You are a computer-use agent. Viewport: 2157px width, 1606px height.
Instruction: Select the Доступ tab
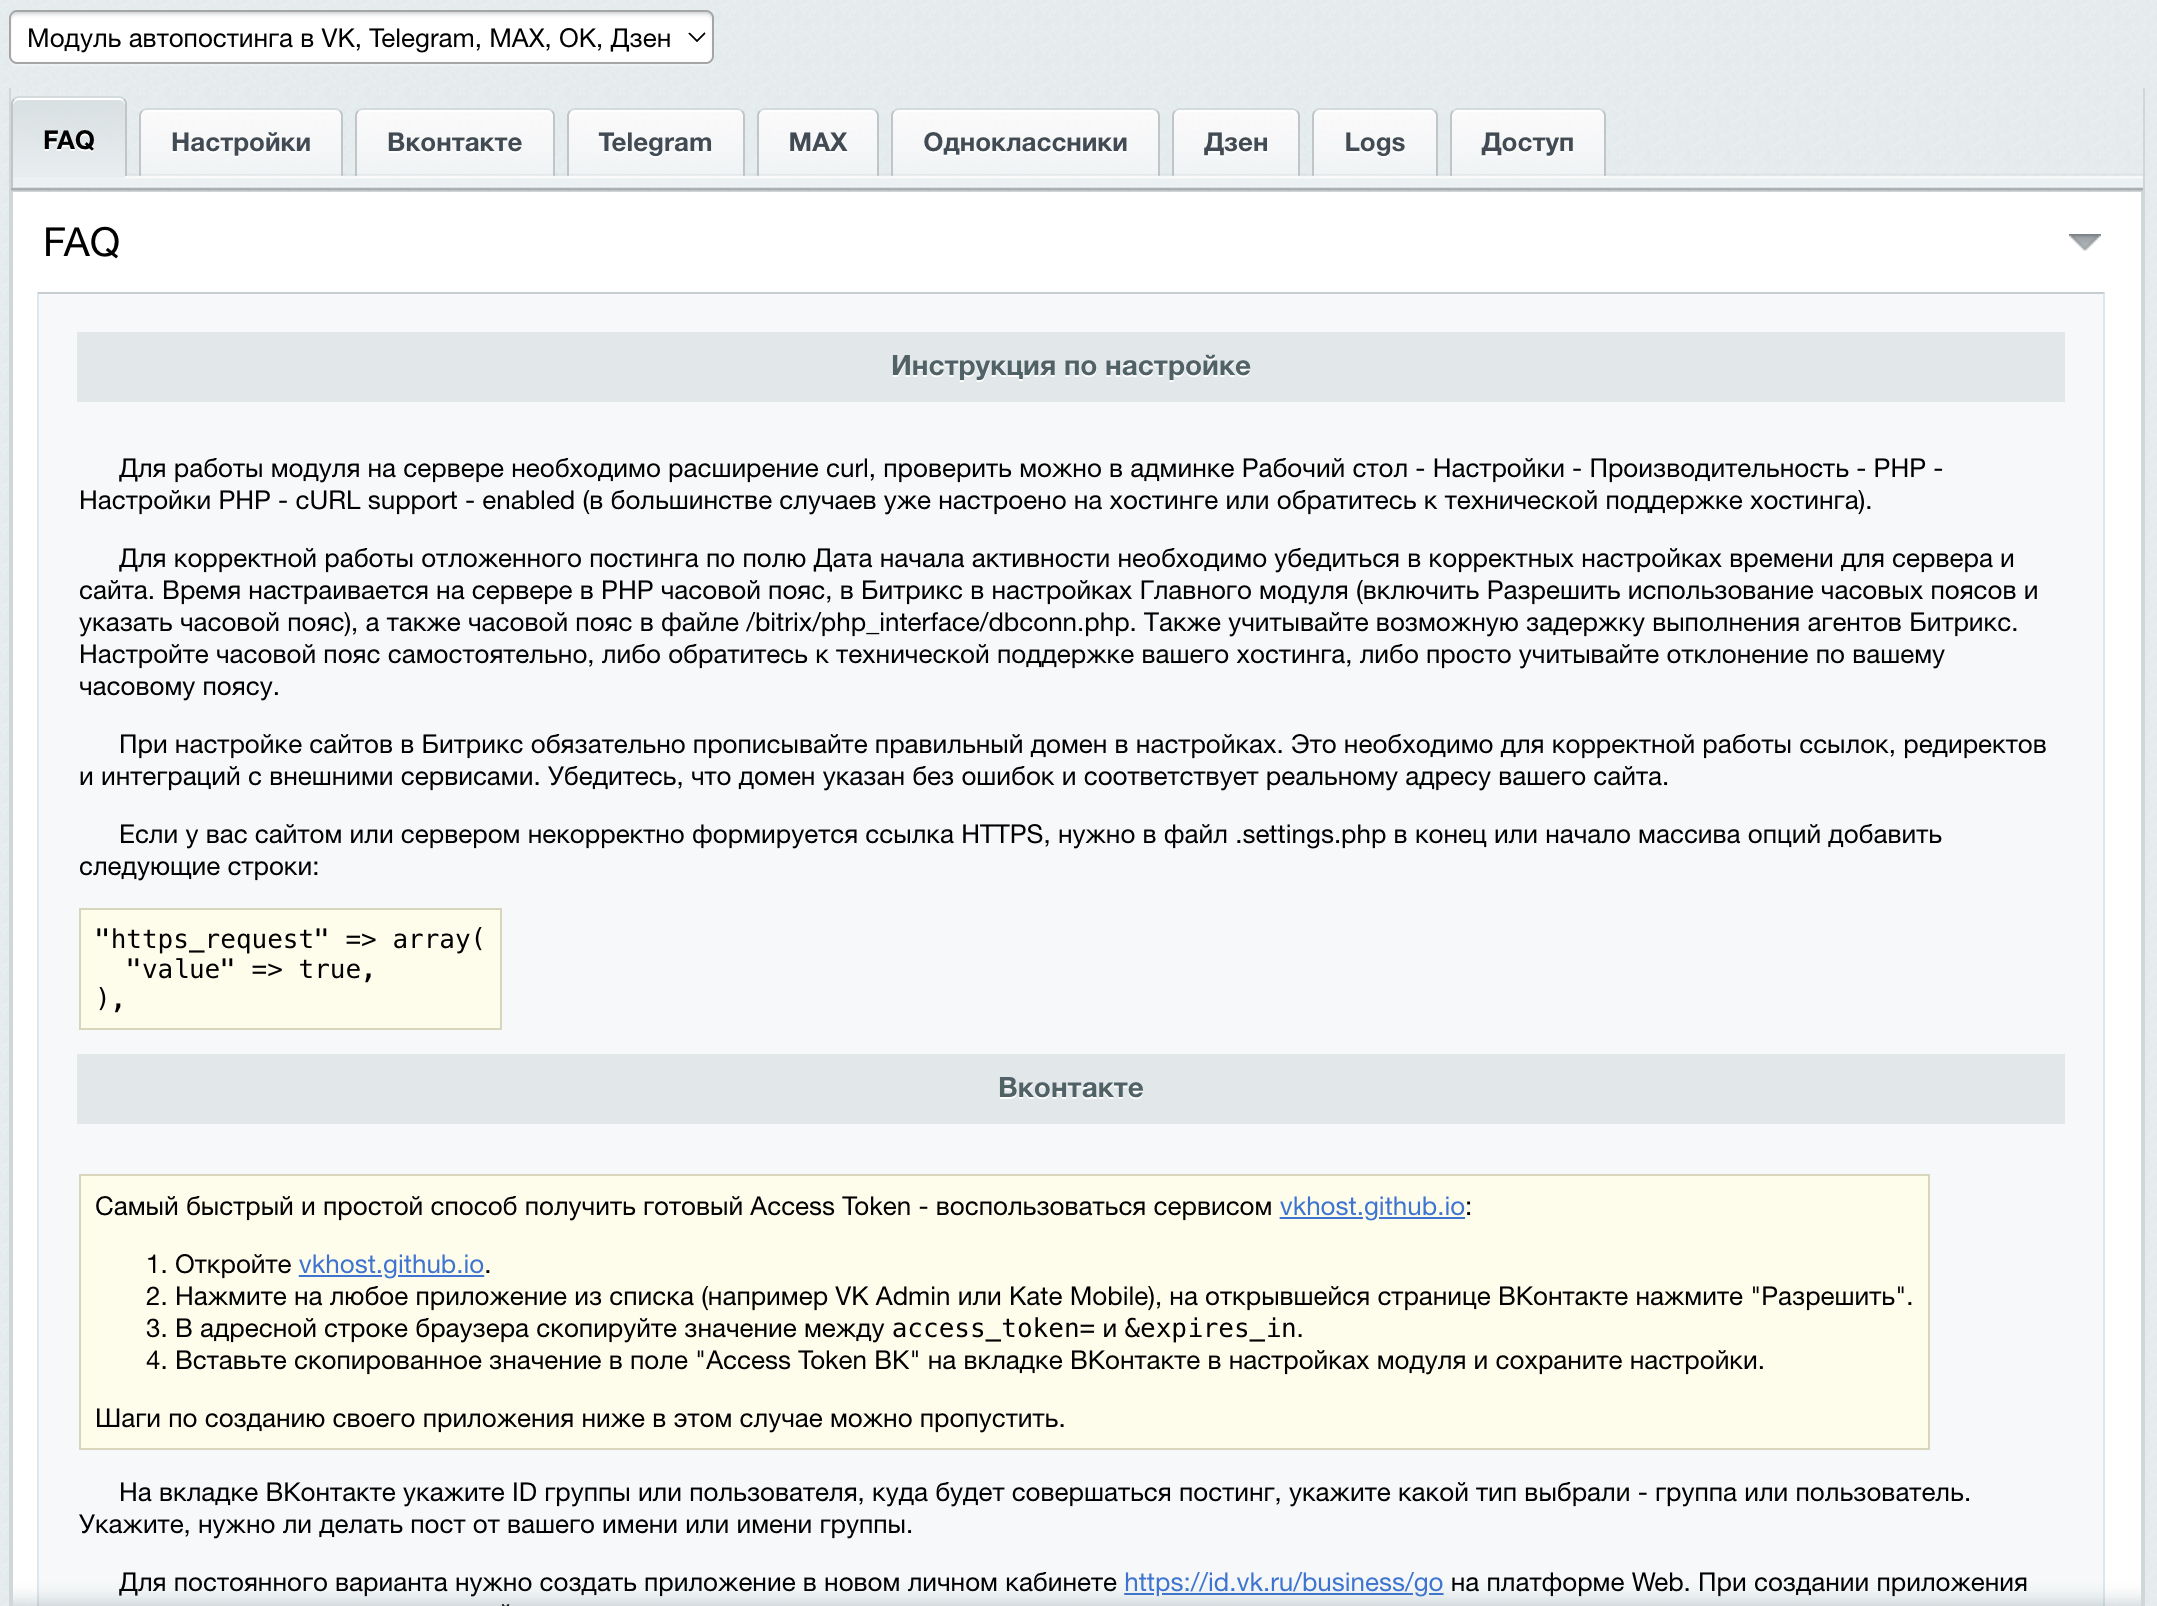click(x=1527, y=142)
